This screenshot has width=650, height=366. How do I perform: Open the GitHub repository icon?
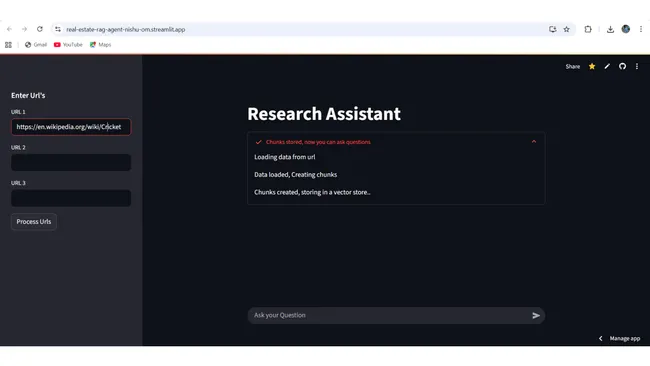(622, 66)
